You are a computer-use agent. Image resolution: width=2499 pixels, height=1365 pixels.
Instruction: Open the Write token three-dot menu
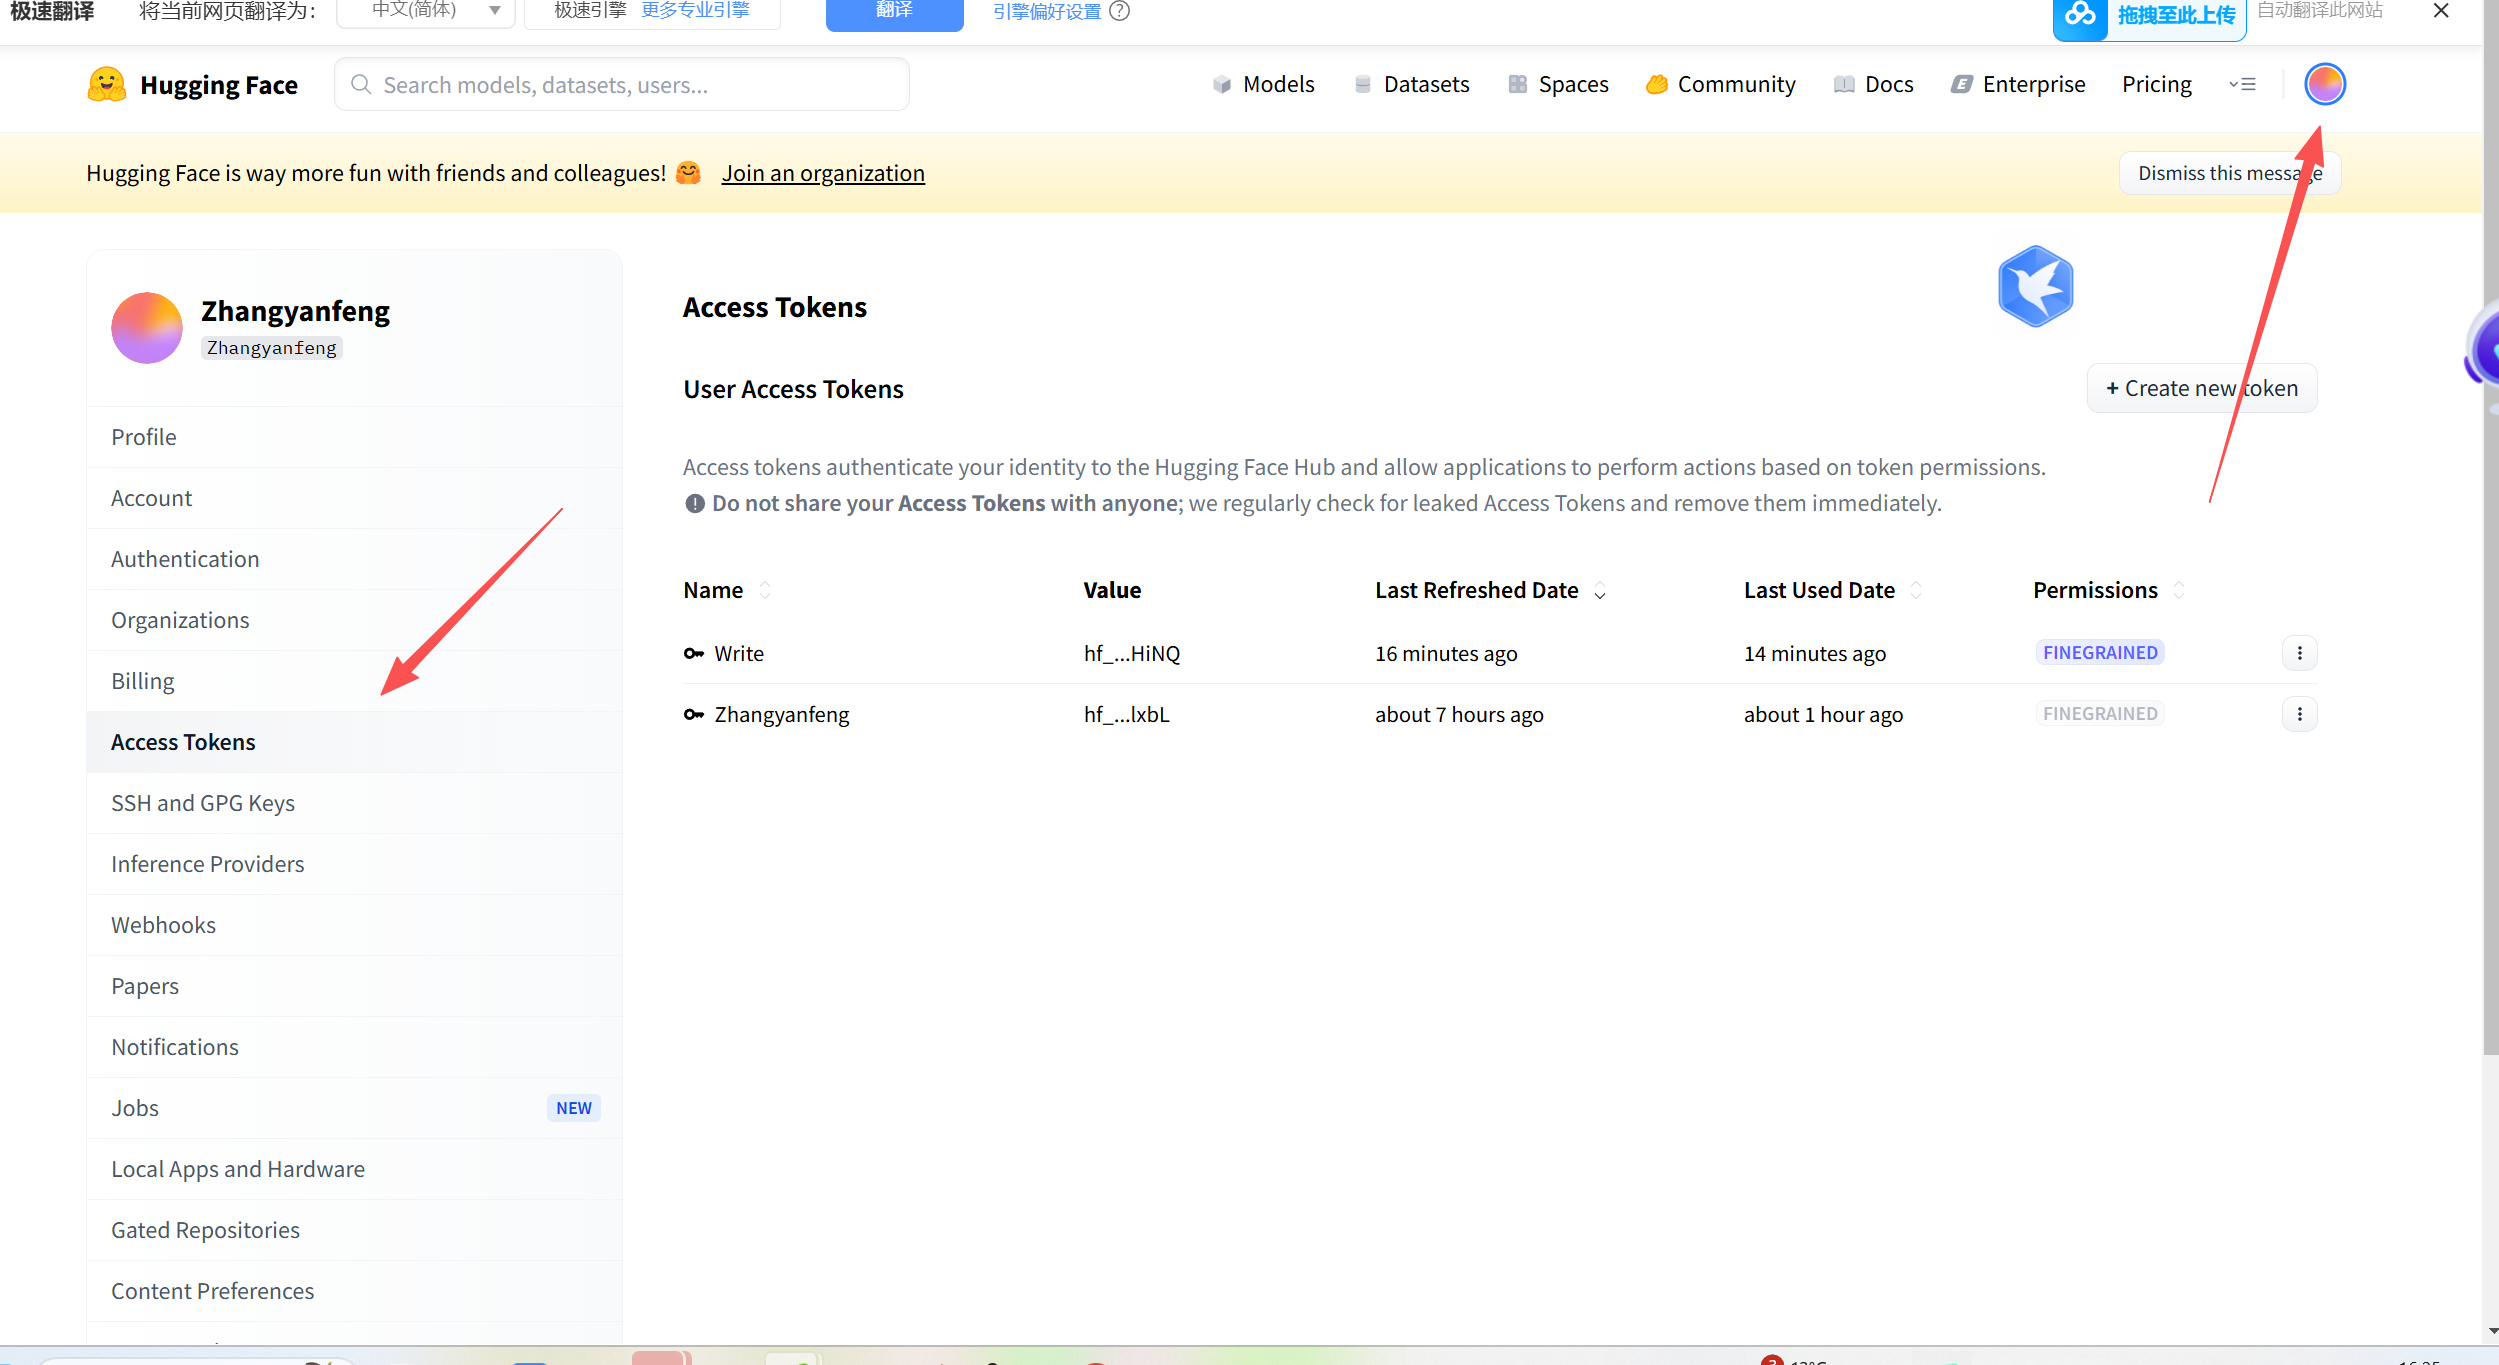[2299, 653]
